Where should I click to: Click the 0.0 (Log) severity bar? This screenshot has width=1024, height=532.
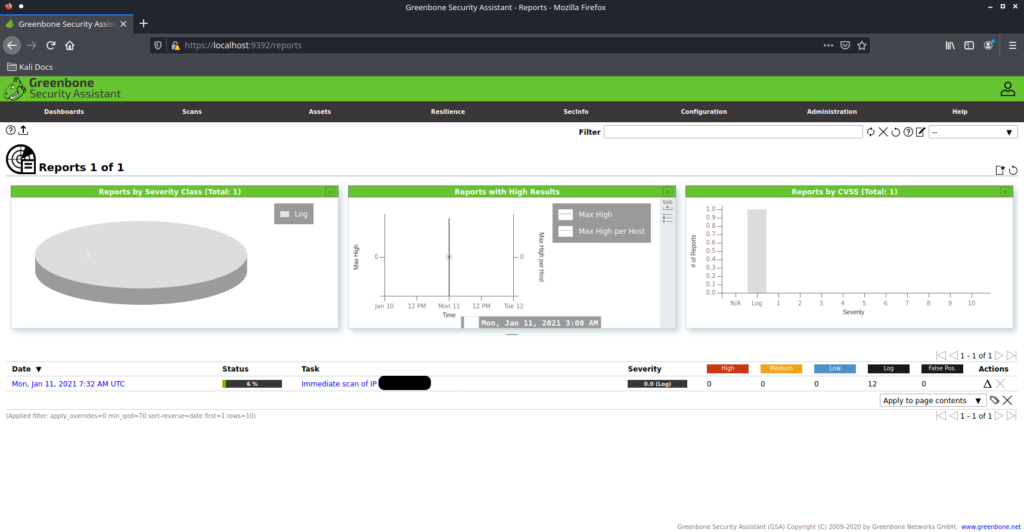[657, 384]
